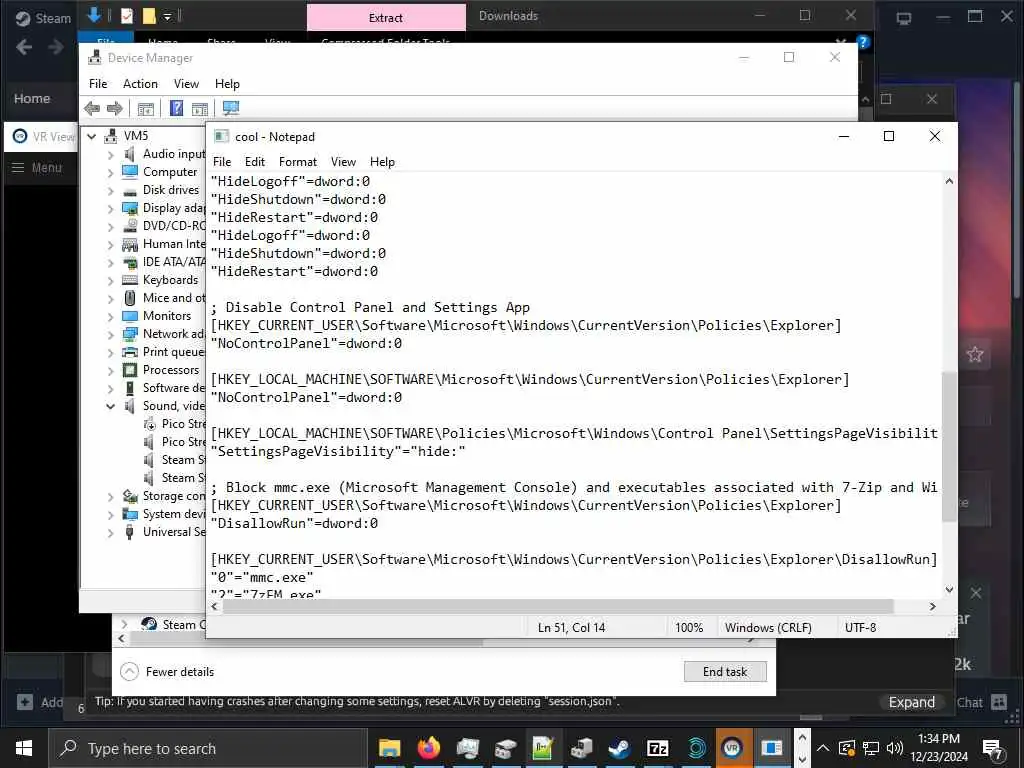Image resolution: width=1024 pixels, height=768 pixels.
Task: Click the help question mark in Explorer window
Action: click(x=863, y=42)
